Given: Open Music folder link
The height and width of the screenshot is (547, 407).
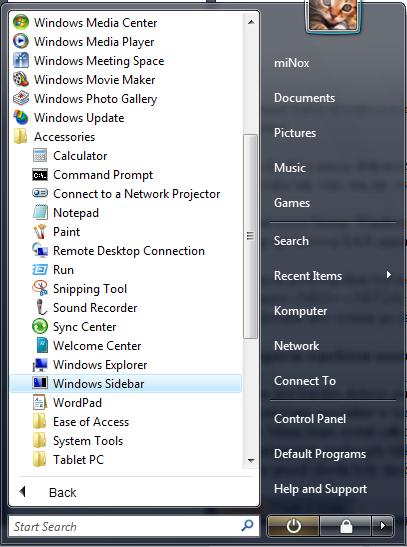Looking at the screenshot, I should pyautogui.click(x=289, y=167).
